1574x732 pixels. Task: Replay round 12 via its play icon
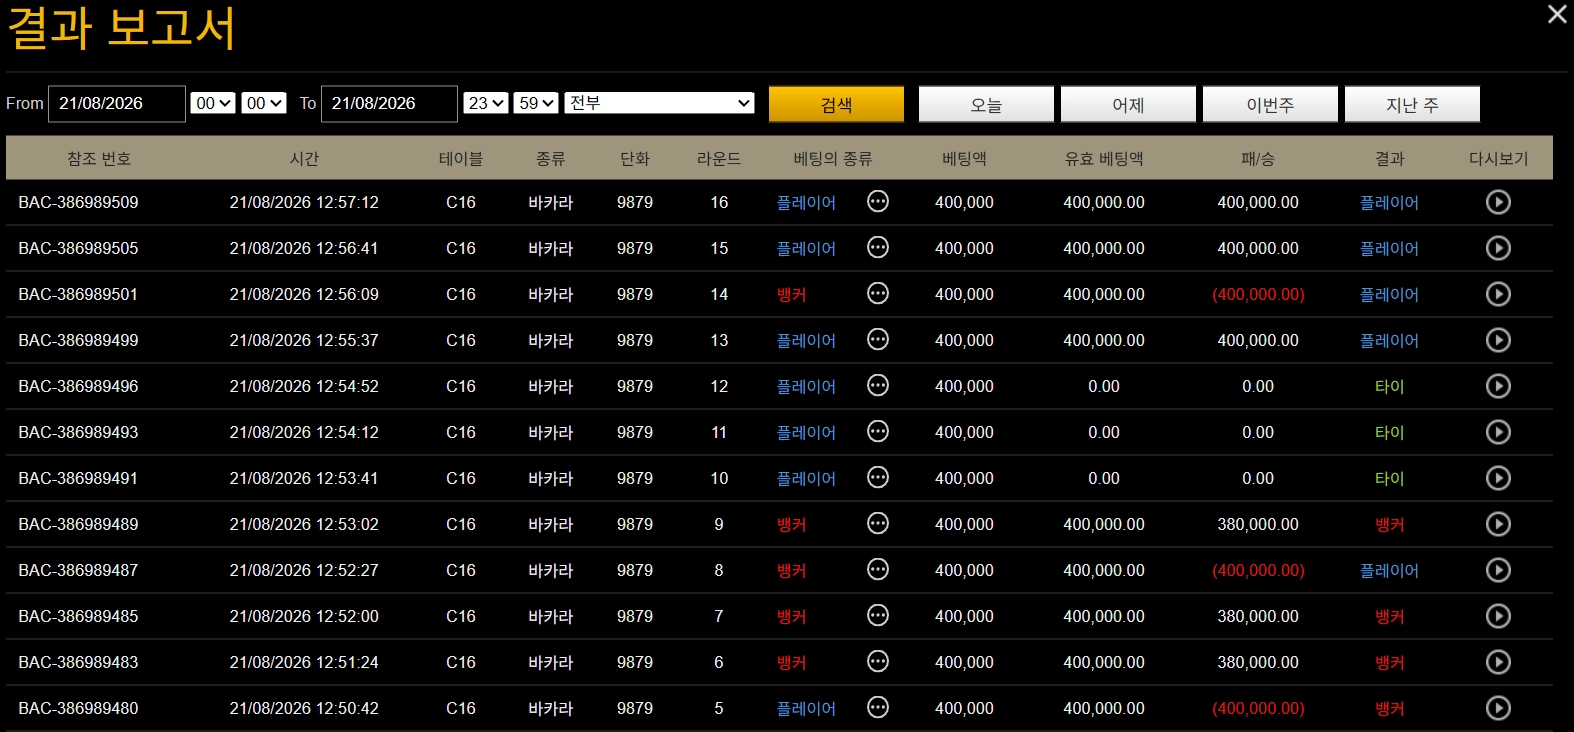1498,386
